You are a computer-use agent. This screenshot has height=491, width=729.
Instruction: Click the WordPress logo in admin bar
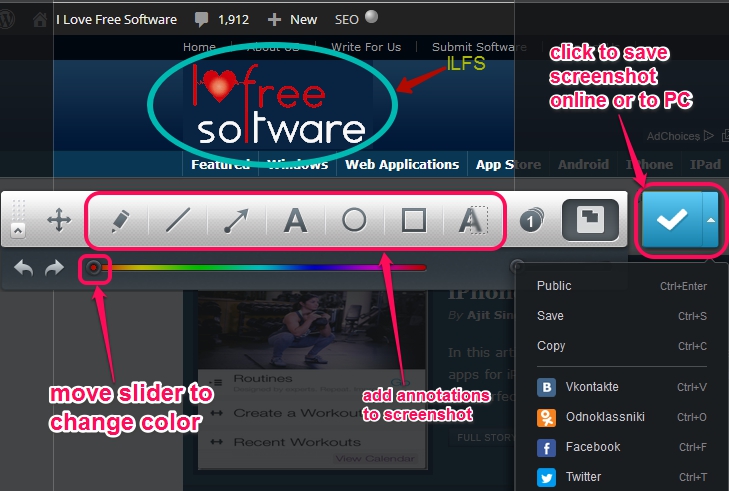click(7, 20)
